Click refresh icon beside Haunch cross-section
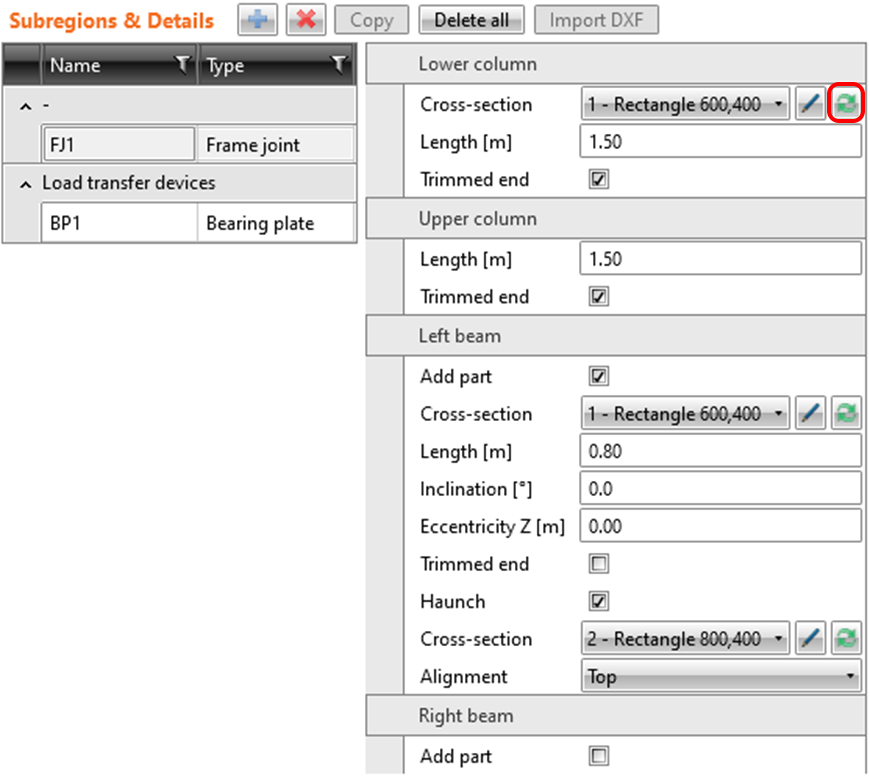This screenshot has height=780, width=870. [x=847, y=639]
